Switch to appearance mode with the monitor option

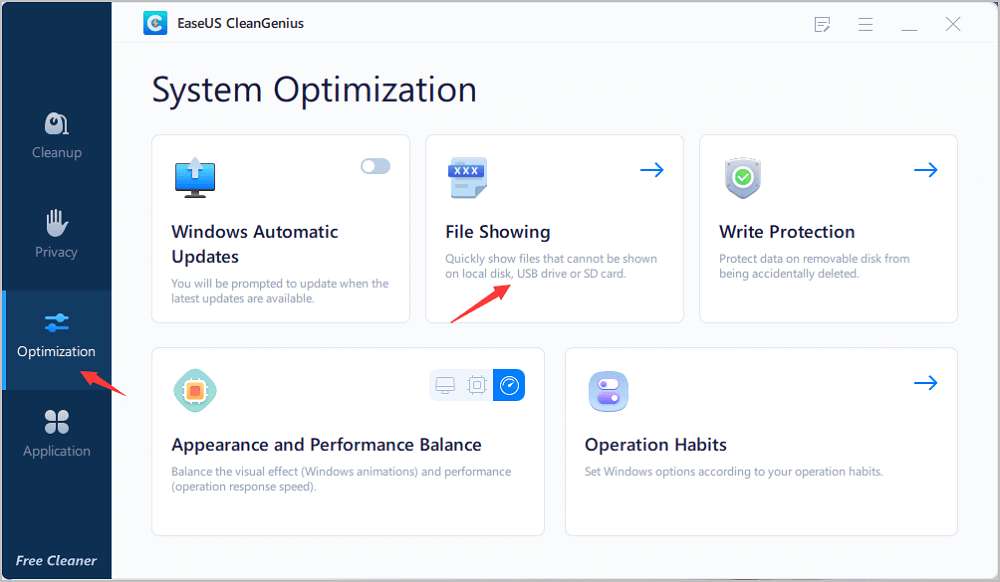pos(445,385)
